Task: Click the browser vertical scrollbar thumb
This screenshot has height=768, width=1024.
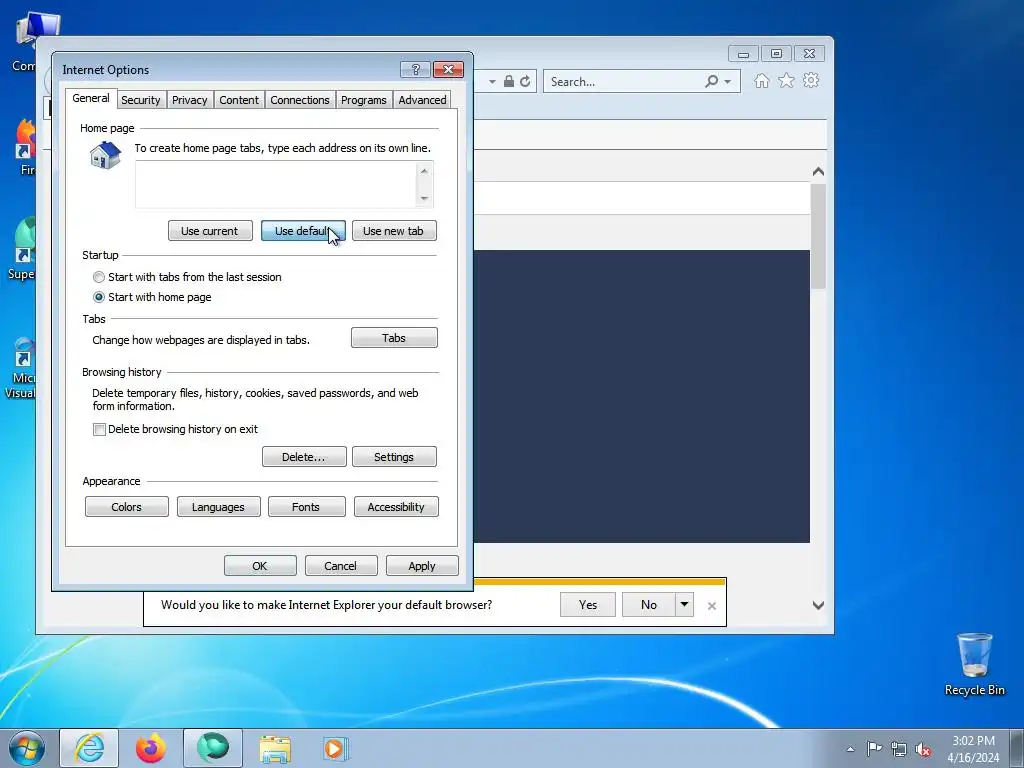Action: [818, 236]
